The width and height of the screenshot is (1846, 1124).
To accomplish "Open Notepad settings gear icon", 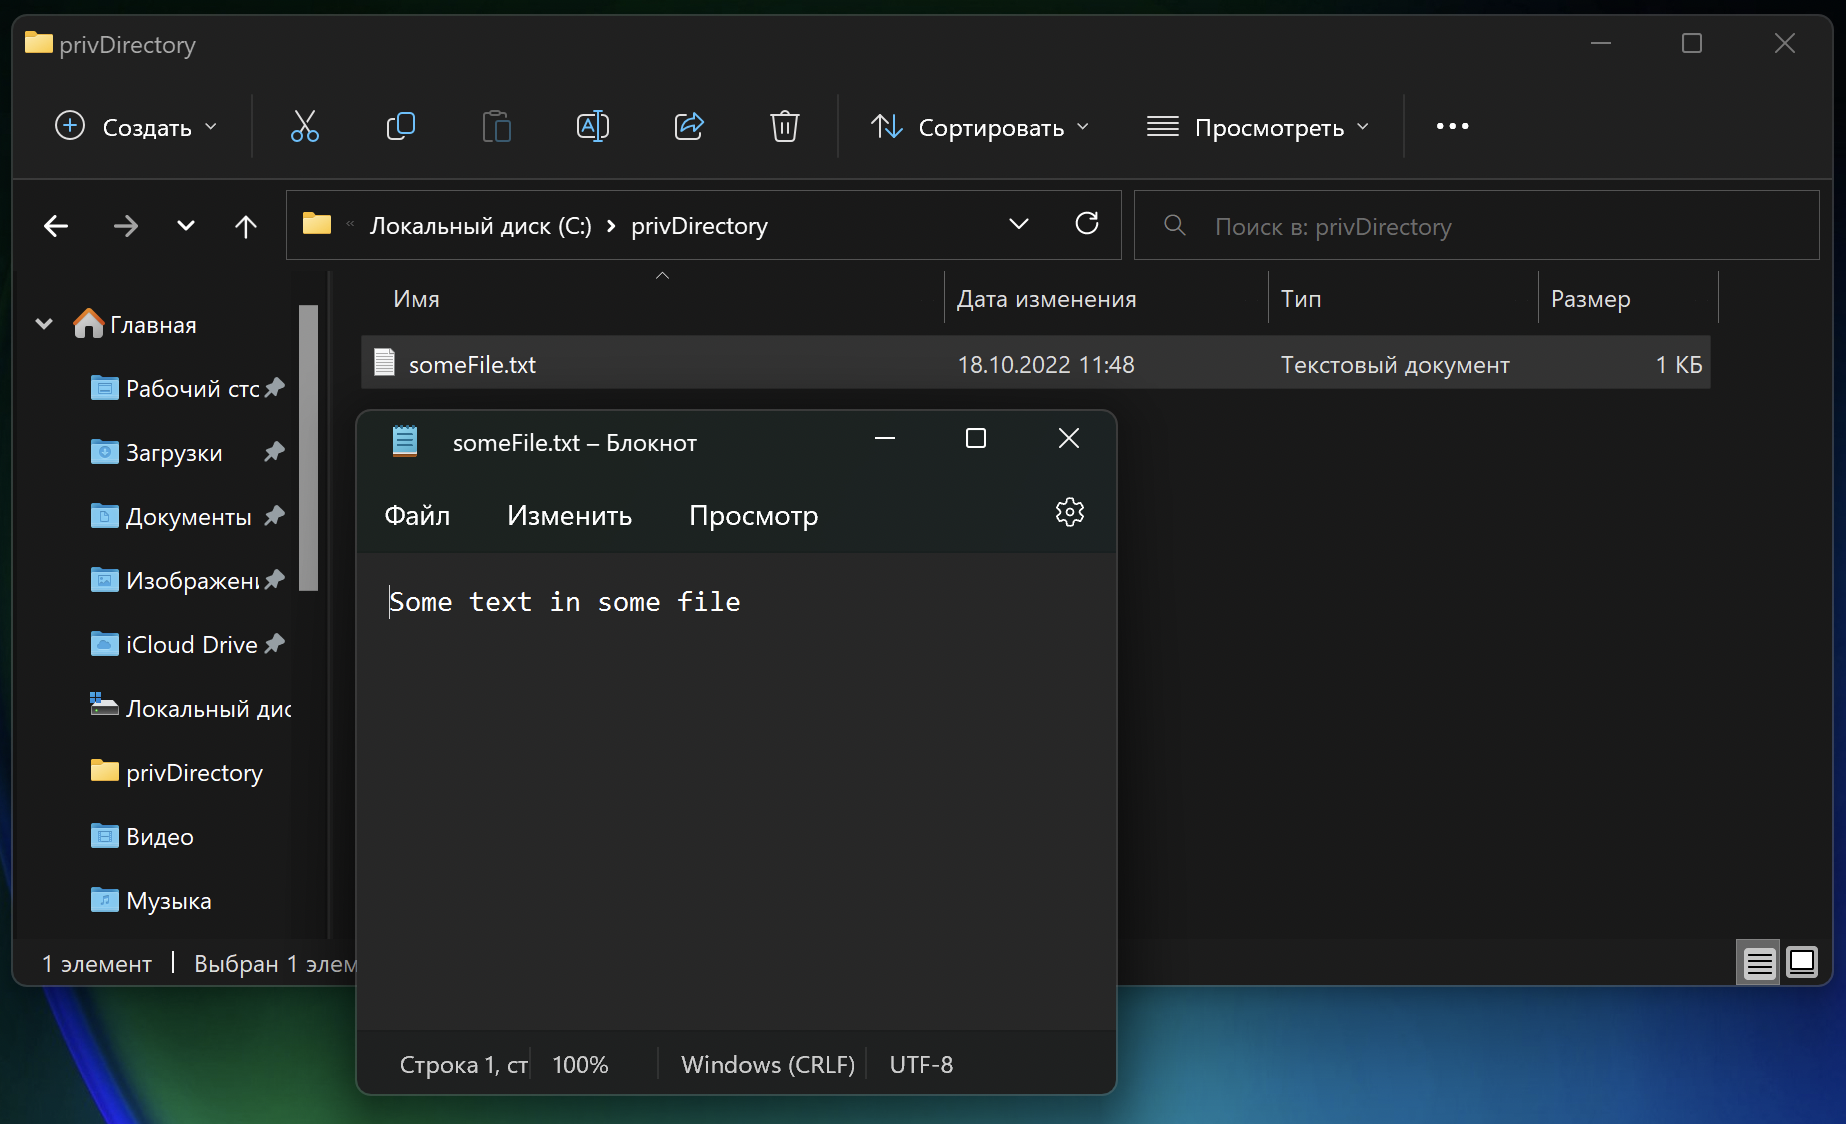I will [1069, 513].
